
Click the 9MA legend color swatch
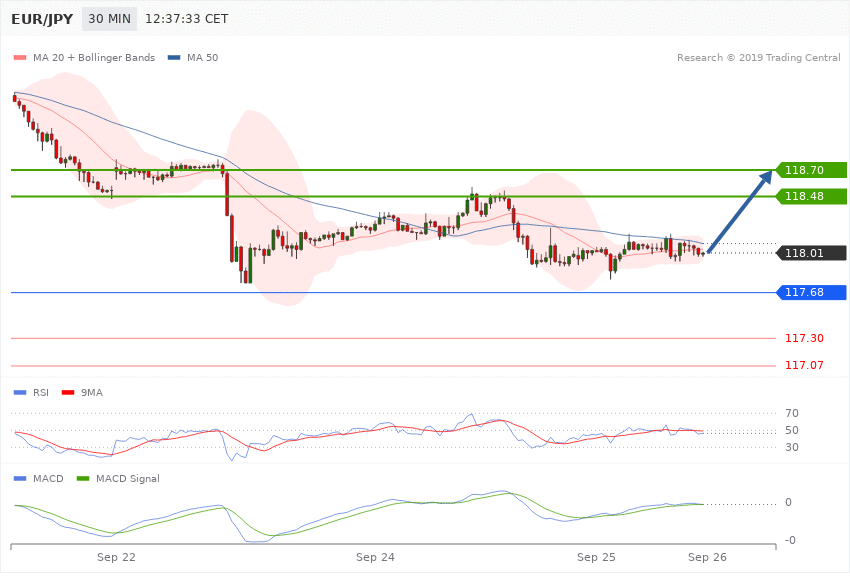pyautogui.click(x=68, y=392)
